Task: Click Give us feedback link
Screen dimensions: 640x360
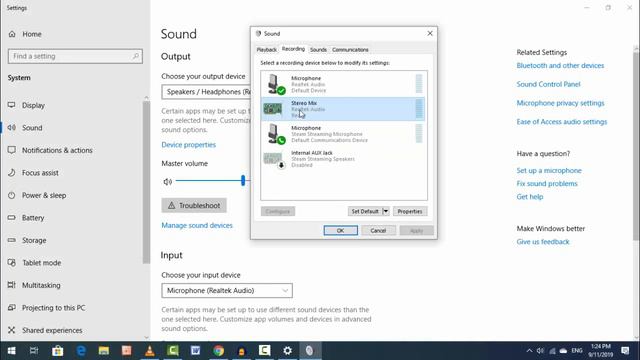Action: (x=543, y=242)
